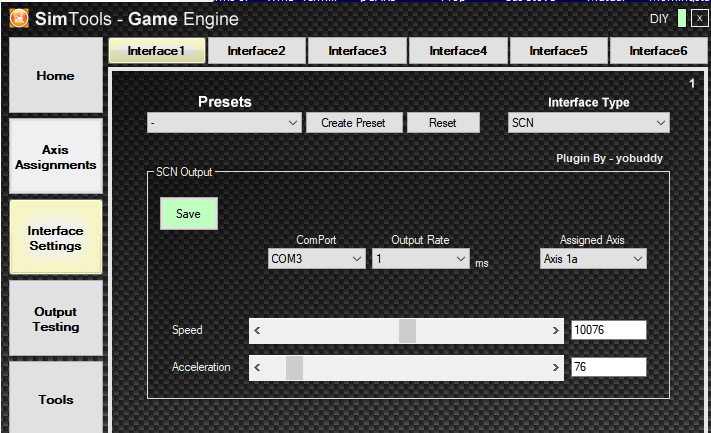Click the Plugin By - yobuddy text

click(x=609, y=158)
